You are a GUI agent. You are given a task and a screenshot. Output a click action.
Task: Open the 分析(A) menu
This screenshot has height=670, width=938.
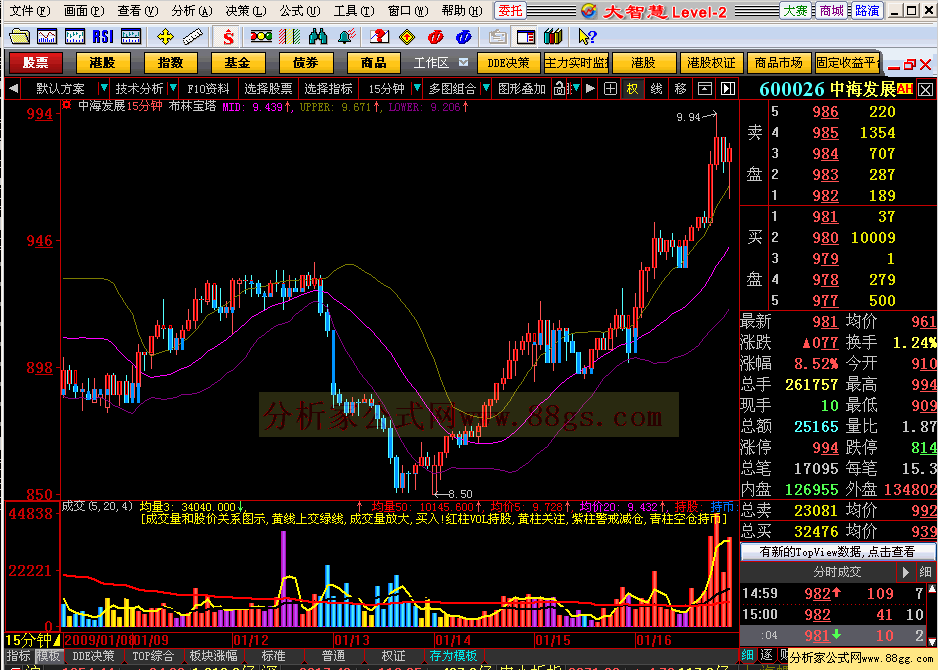coord(191,11)
